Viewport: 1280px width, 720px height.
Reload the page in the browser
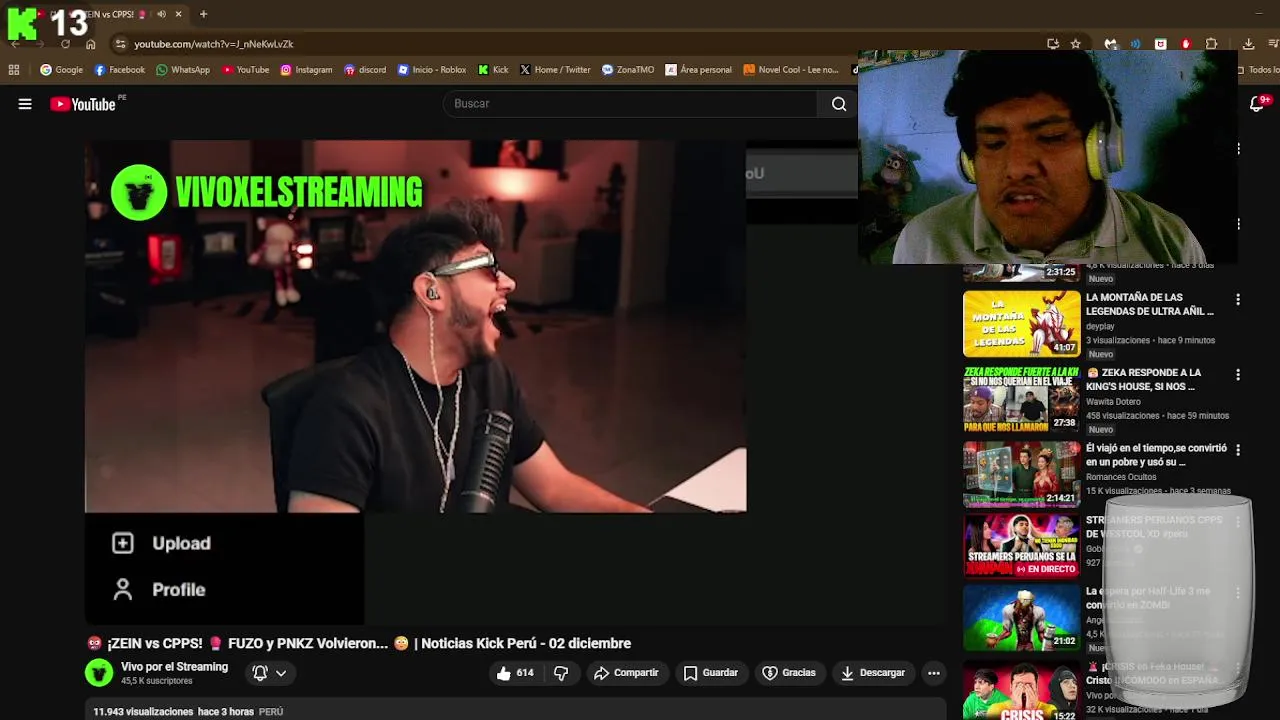(x=65, y=44)
